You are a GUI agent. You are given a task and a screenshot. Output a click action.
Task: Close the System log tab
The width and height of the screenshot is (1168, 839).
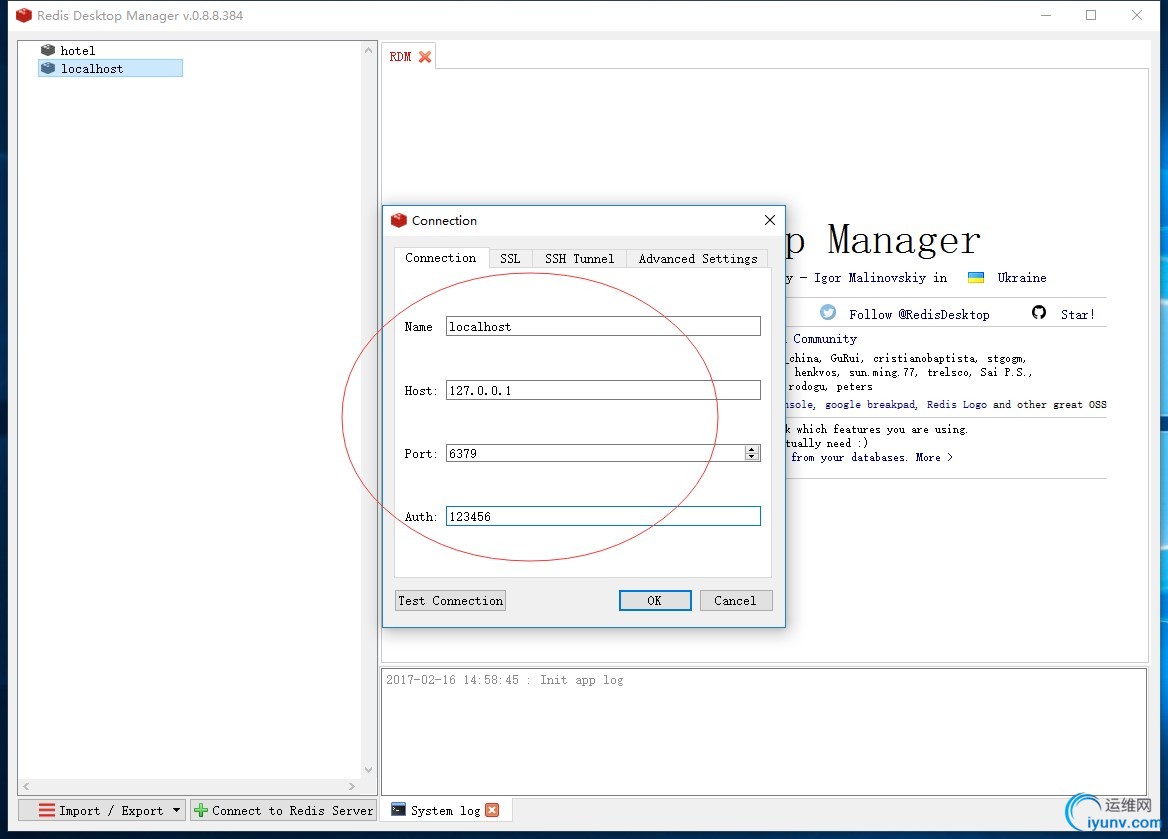click(x=492, y=810)
